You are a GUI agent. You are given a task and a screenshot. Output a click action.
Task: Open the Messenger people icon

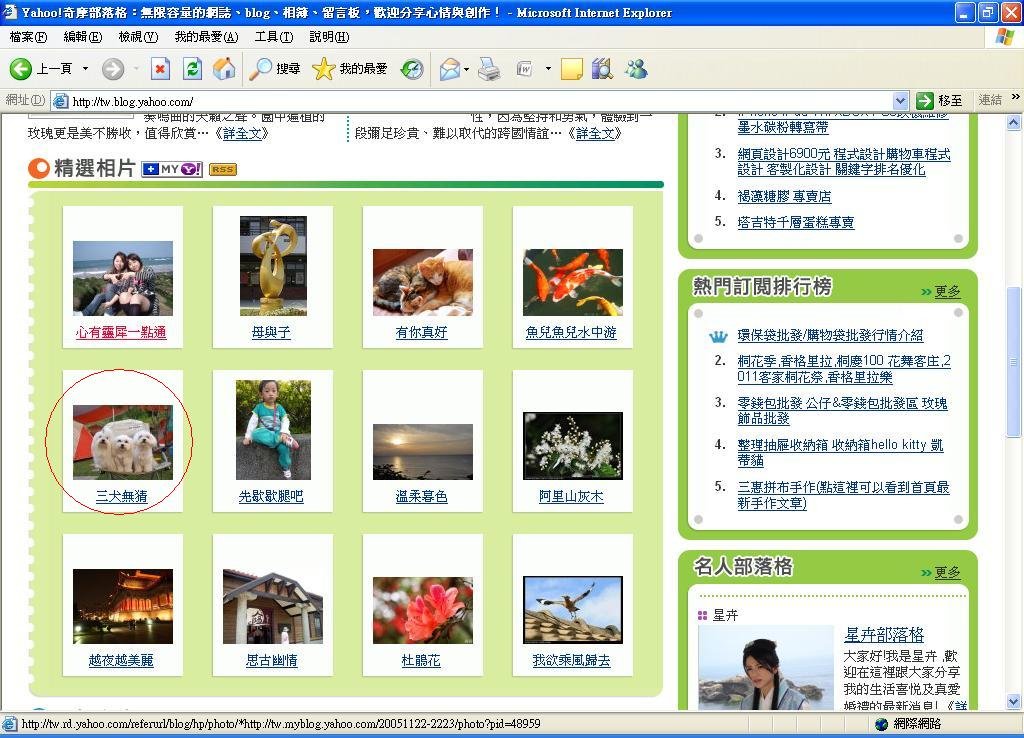point(635,69)
